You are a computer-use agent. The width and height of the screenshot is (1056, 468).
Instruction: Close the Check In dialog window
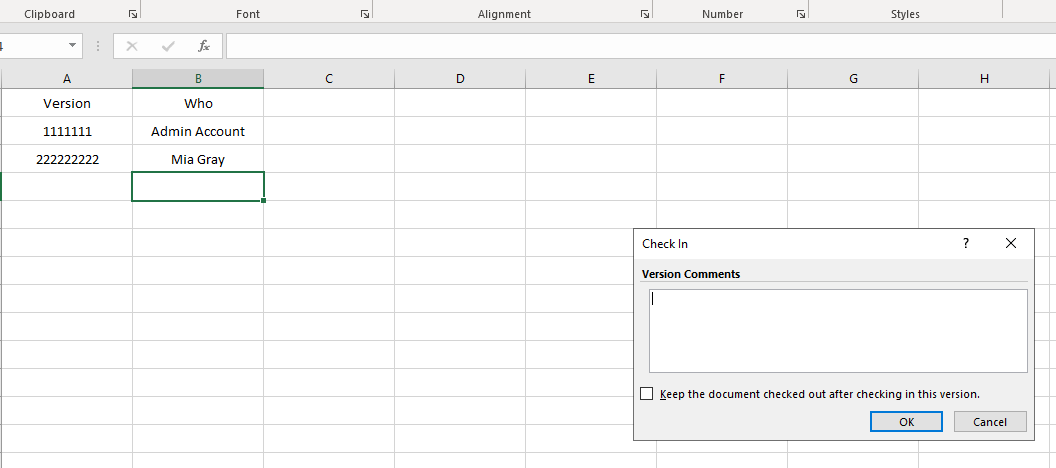1011,243
